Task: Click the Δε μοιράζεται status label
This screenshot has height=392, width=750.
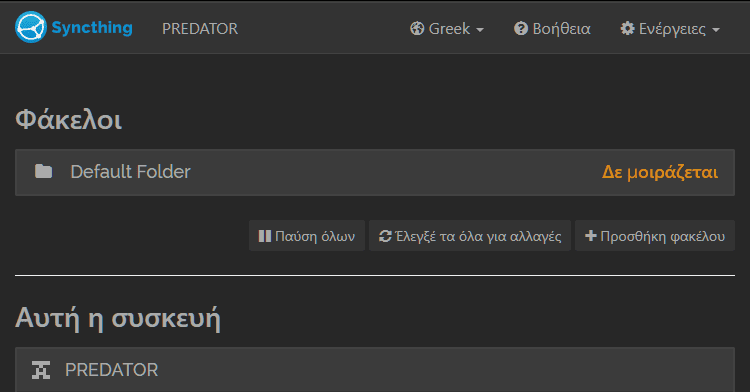Action: (x=660, y=172)
